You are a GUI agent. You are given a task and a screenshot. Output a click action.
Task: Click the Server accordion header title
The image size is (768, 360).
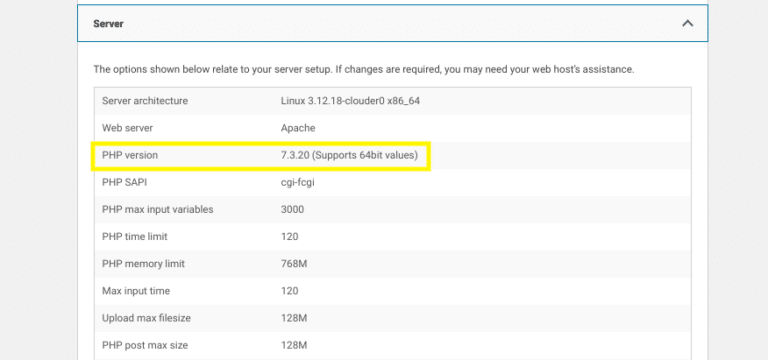[x=108, y=24]
